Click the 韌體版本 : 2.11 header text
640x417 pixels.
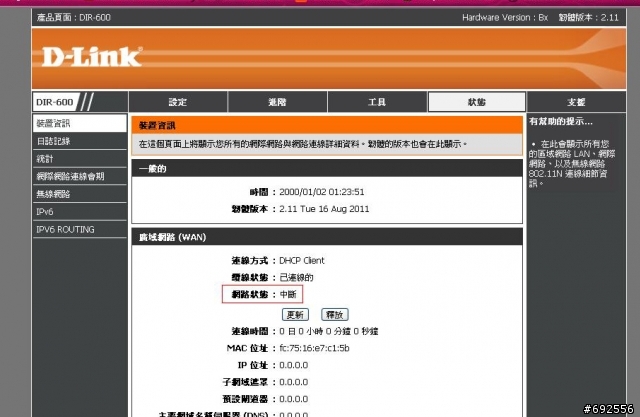(589, 18)
